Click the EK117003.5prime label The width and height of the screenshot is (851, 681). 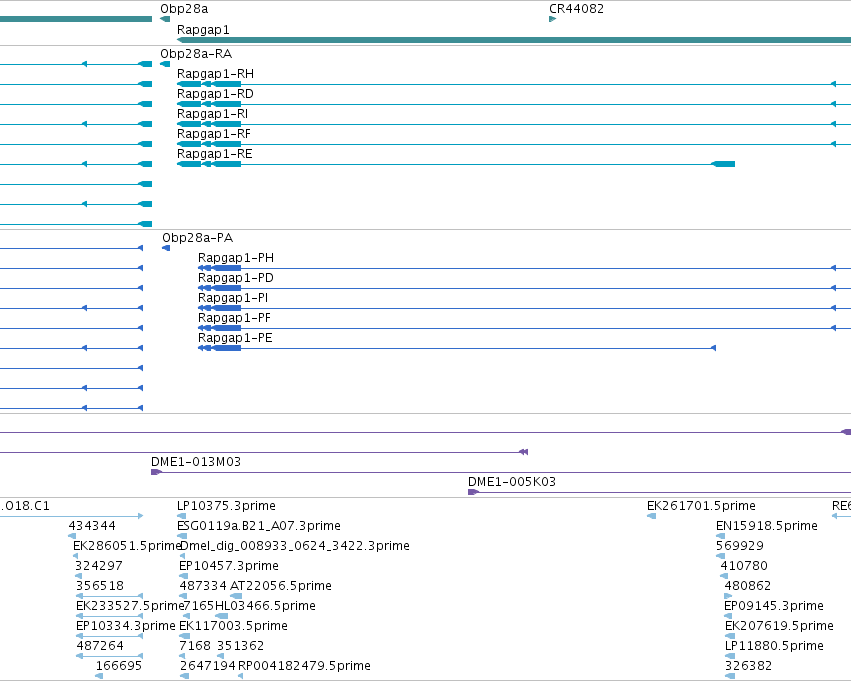pyautogui.click(x=233, y=626)
